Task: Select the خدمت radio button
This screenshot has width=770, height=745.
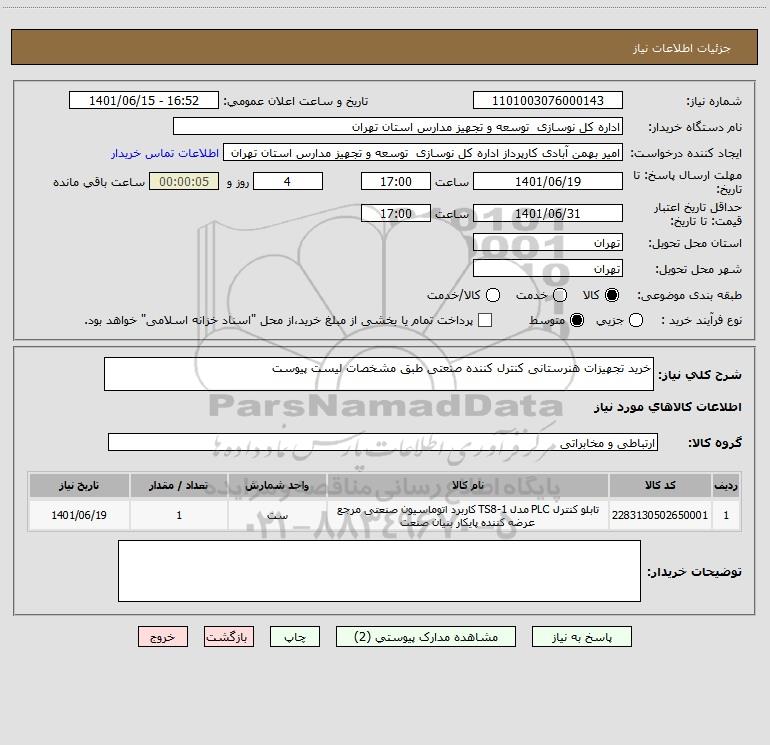Action: point(560,295)
